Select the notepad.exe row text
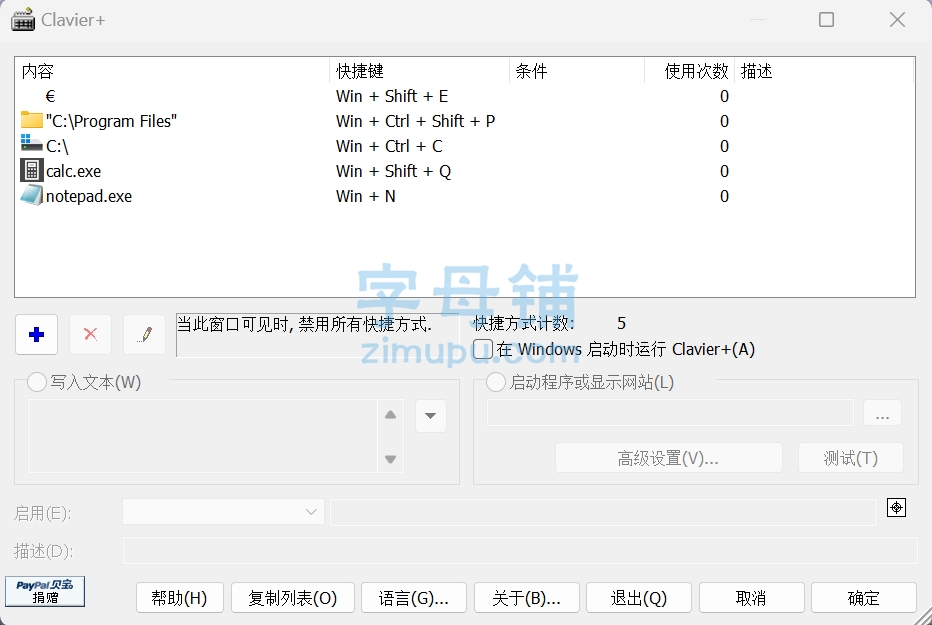This screenshot has width=932, height=625. pos(89,196)
